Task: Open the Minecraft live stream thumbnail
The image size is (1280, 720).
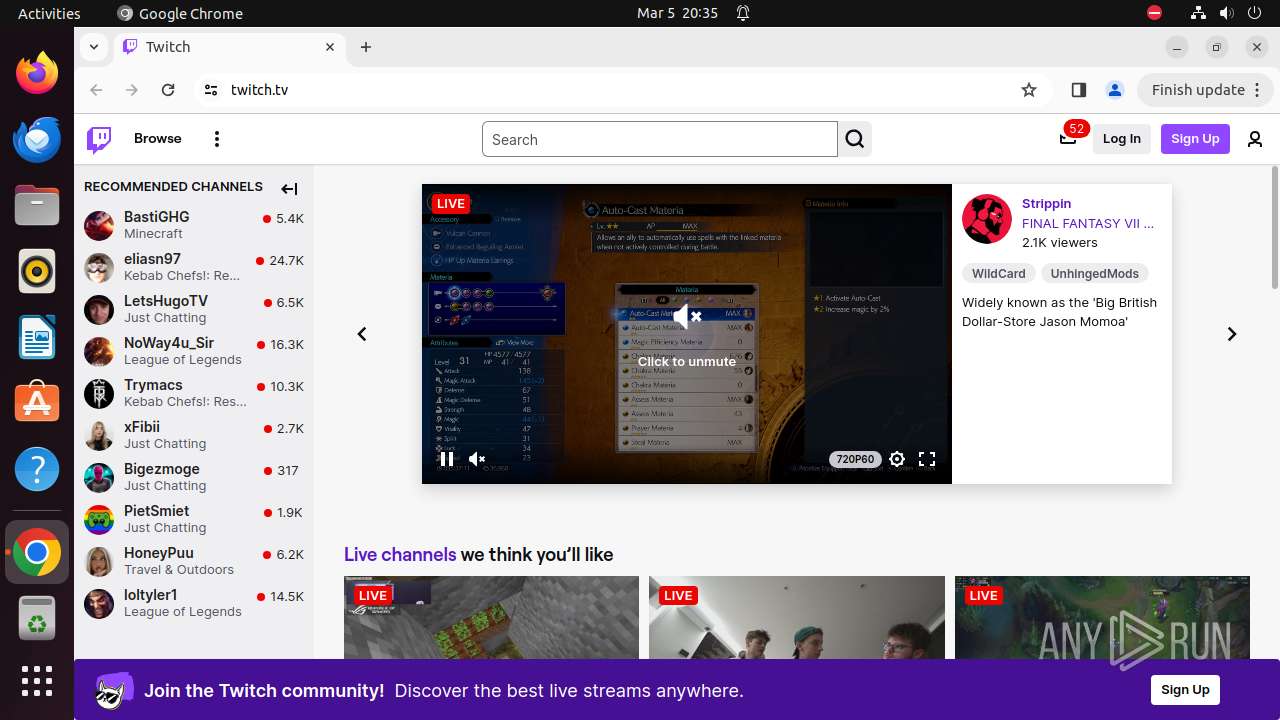Action: coord(491,617)
